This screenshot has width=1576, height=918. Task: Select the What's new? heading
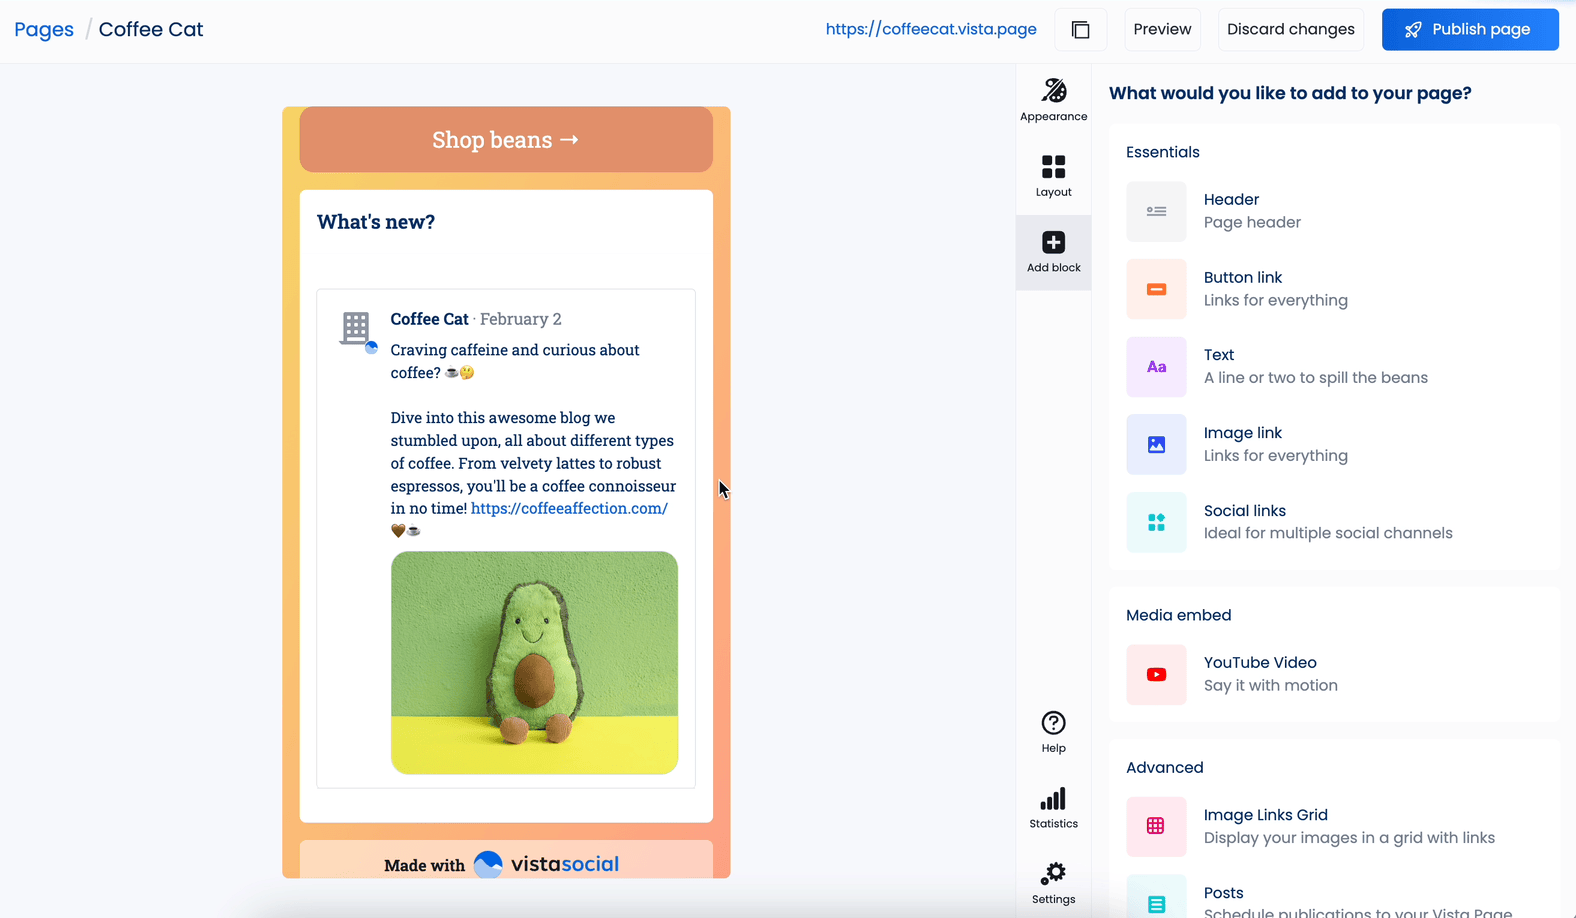click(376, 222)
